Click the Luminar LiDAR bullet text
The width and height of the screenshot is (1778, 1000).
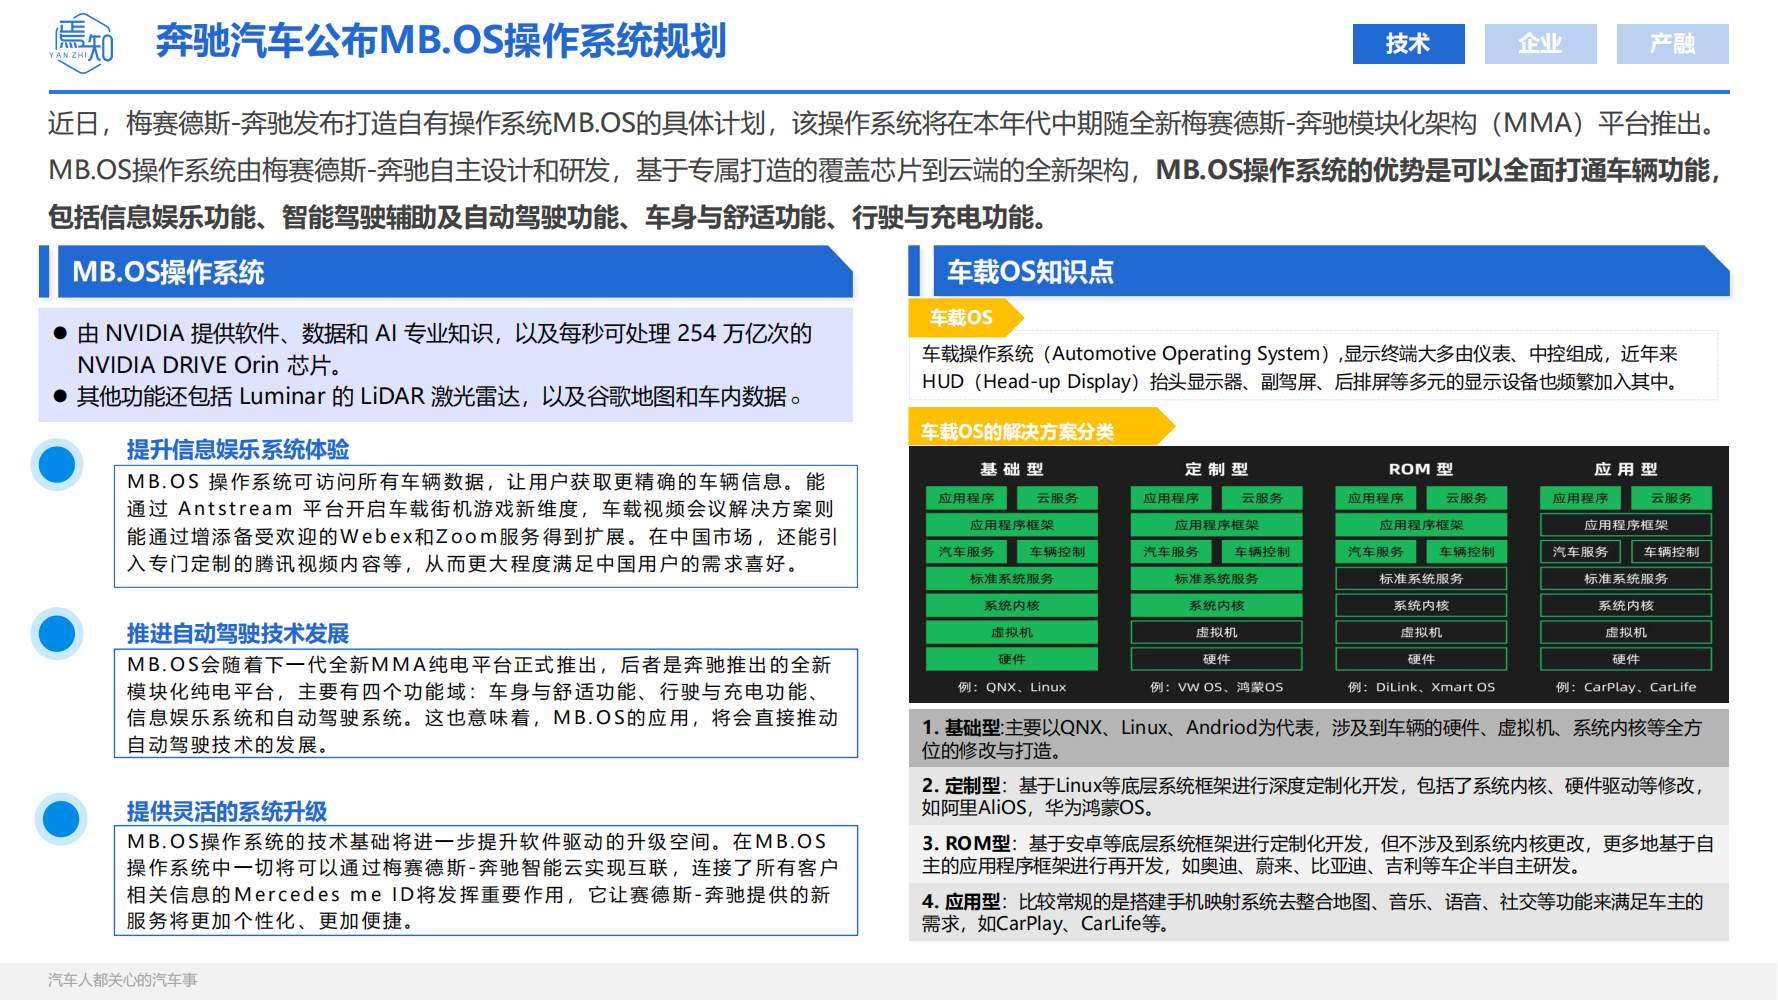tap(439, 397)
